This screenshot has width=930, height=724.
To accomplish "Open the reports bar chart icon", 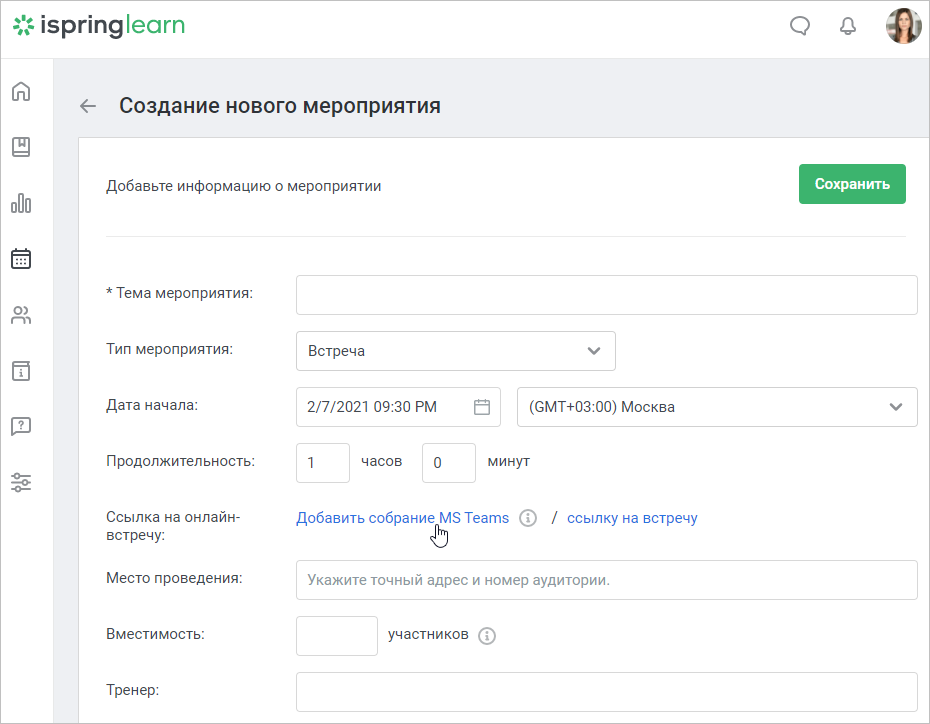I will pyautogui.click(x=21, y=203).
